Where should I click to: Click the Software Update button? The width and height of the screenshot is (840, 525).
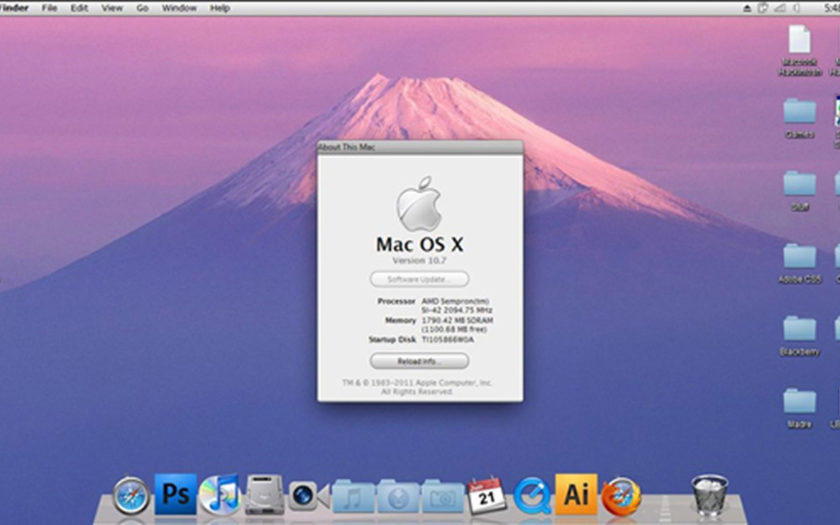click(x=419, y=279)
